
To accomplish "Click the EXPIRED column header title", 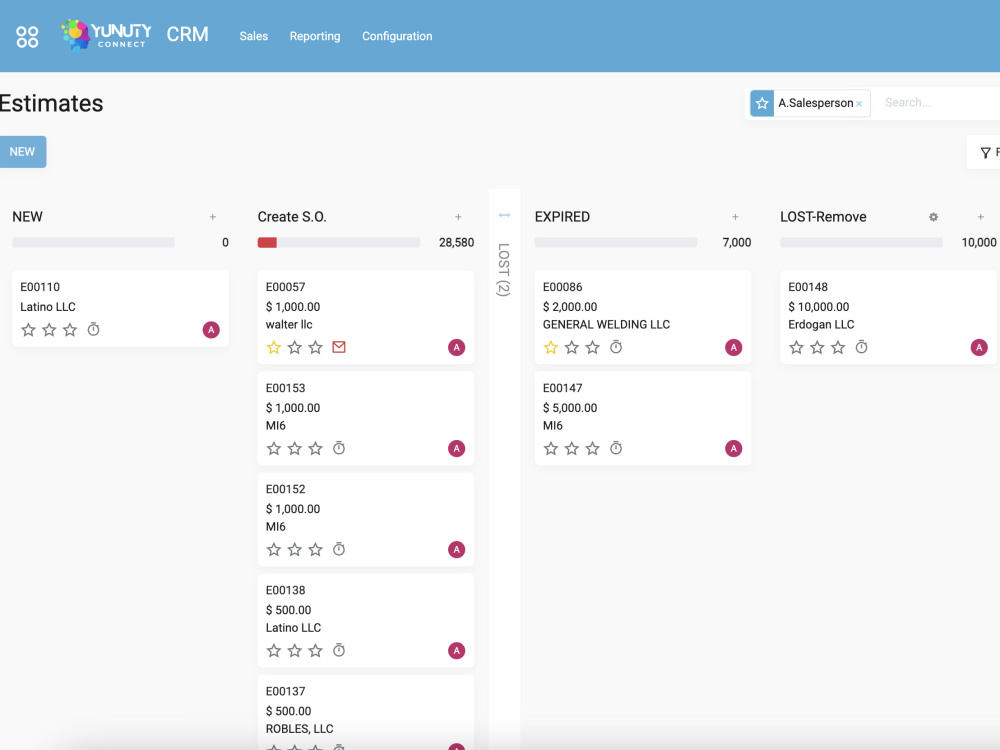I will pyautogui.click(x=562, y=217).
